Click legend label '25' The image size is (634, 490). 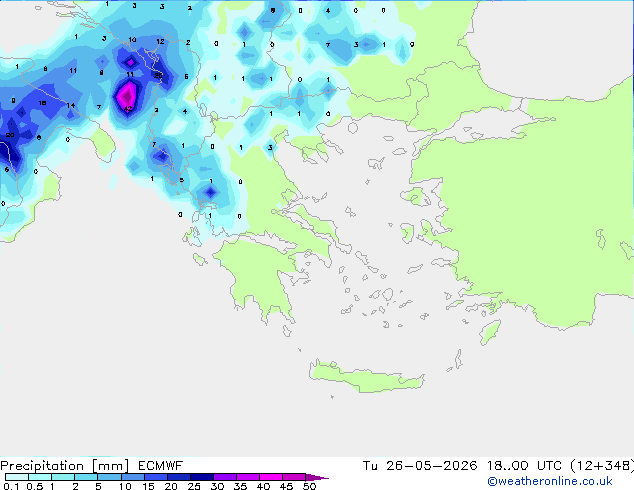[x=194, y=486]
